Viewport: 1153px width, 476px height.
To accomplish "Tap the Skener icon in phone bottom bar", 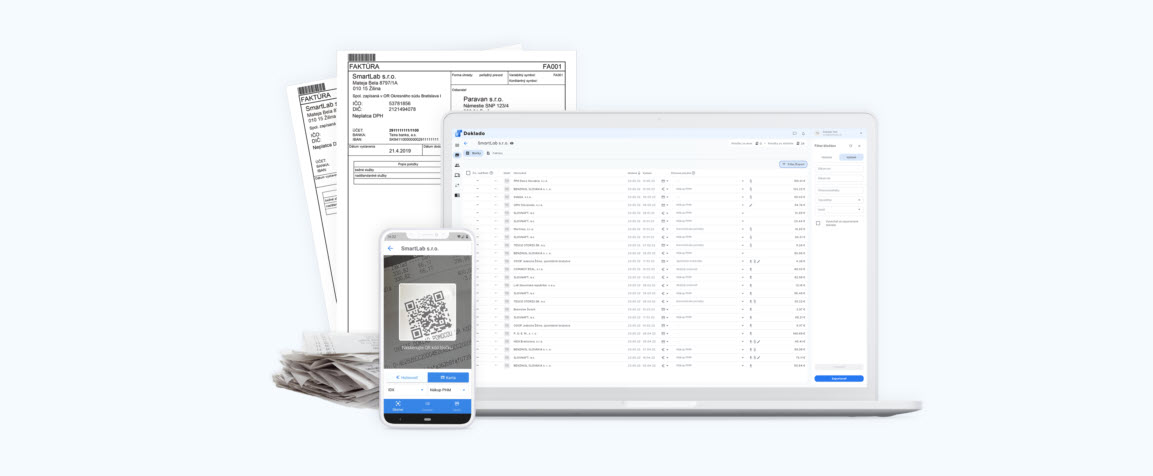I will [398, 406].
